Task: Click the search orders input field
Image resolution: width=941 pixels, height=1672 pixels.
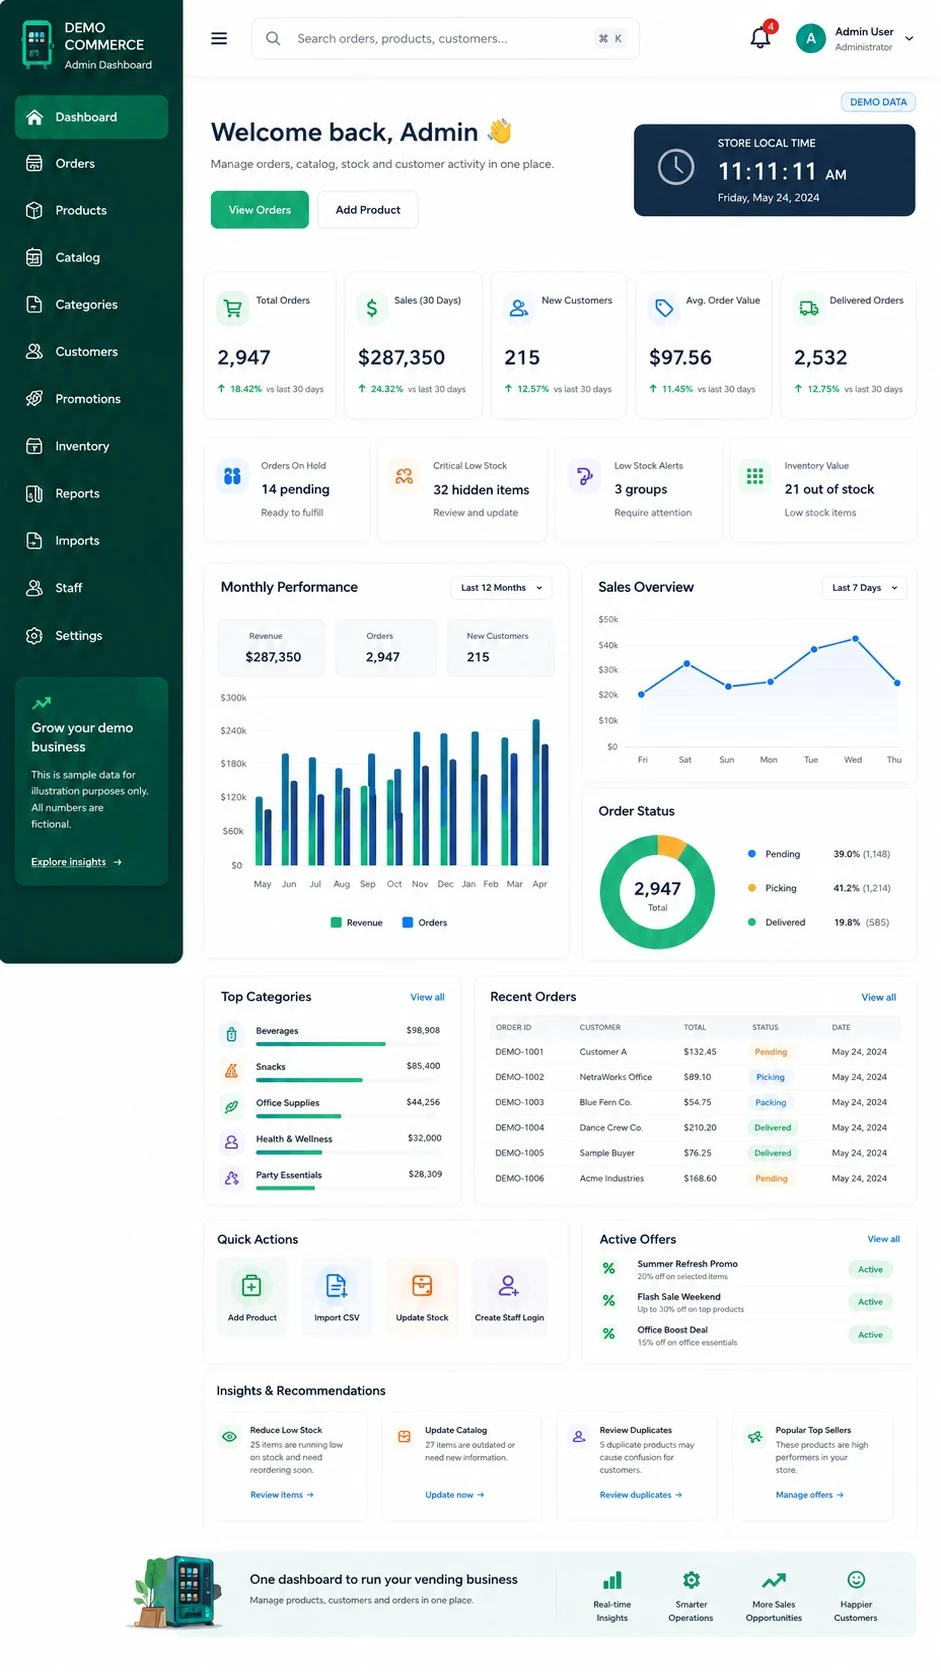Action: (445, 39)
